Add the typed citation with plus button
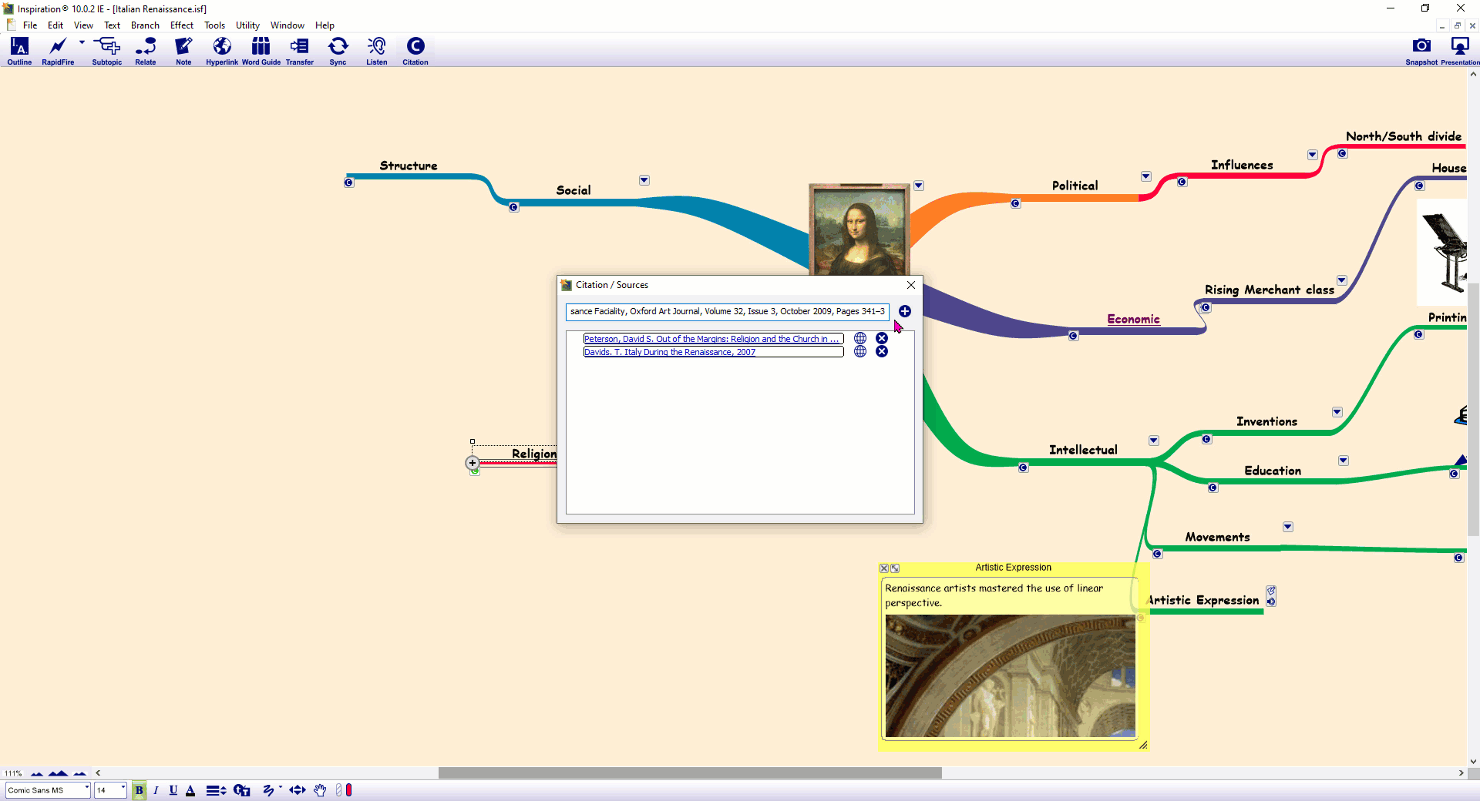 905,311
